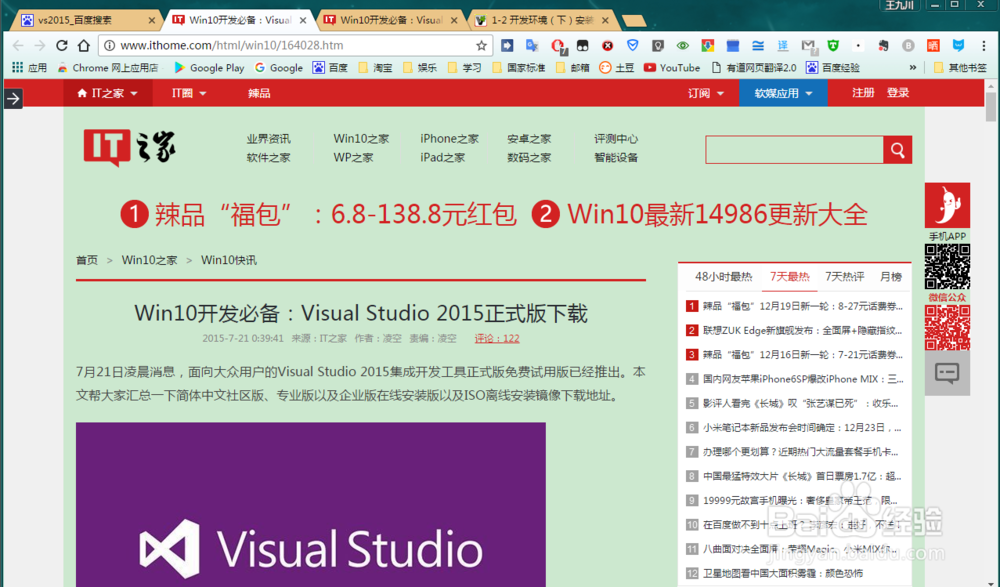Open the 安卓之家 category link
This screenshot has width=1000, height=587.
click(529, 138)
